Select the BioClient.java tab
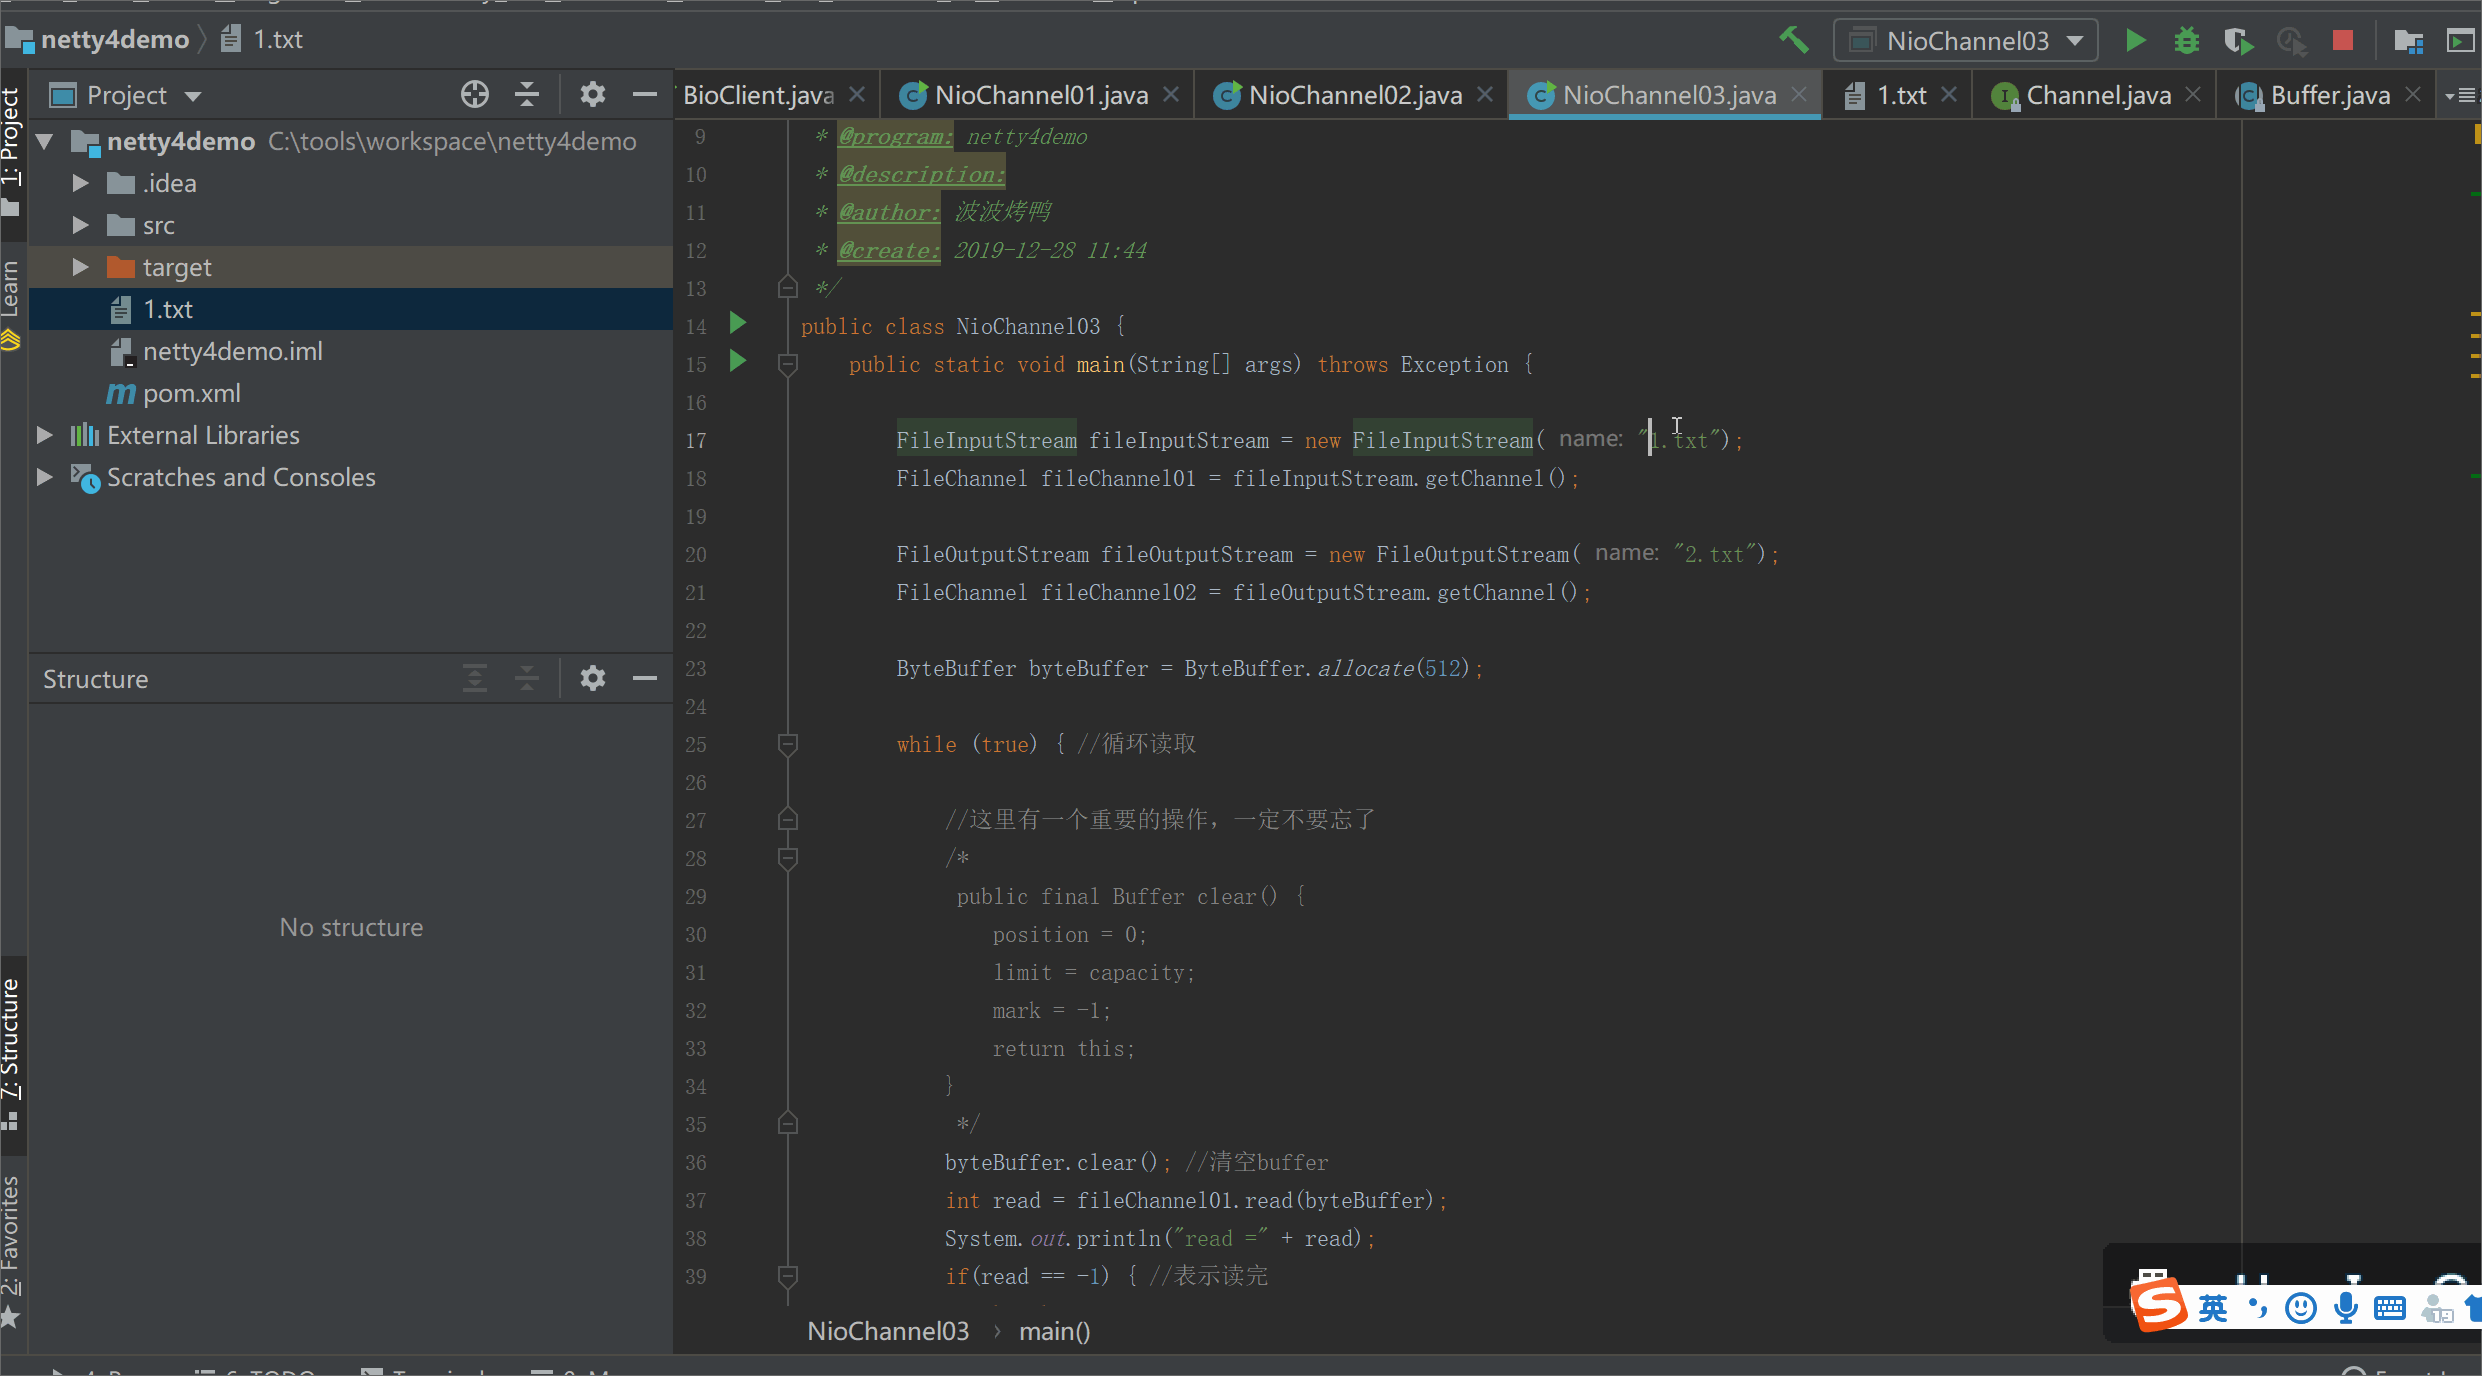 767,93
